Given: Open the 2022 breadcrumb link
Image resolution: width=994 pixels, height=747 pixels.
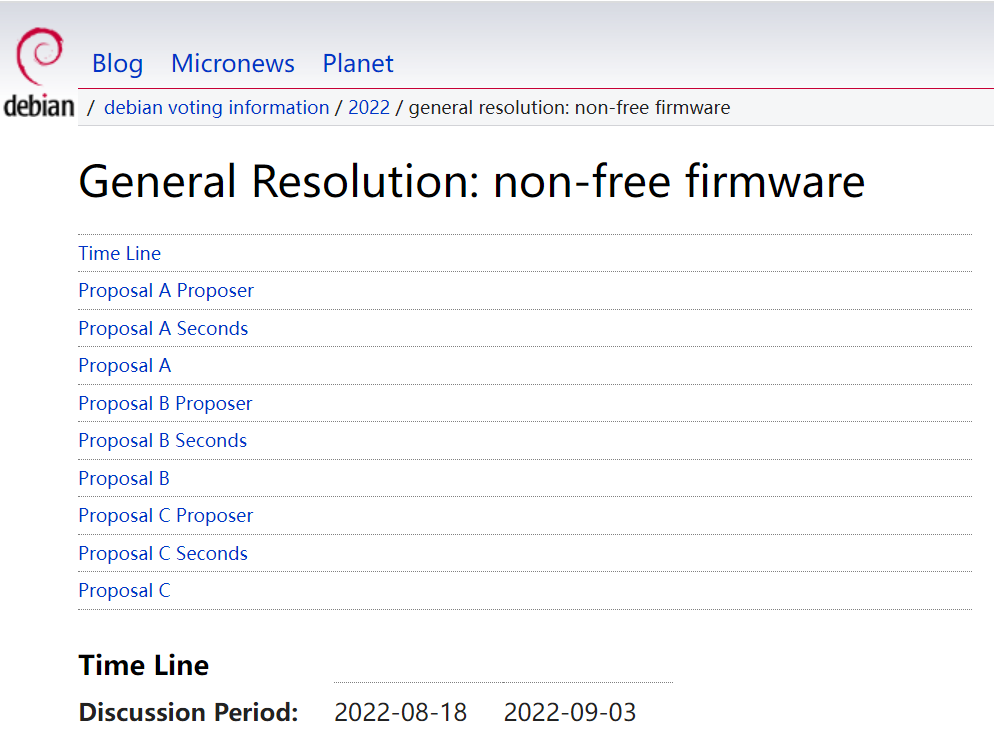Looking at the screenshot, I should tap(369, 107).
